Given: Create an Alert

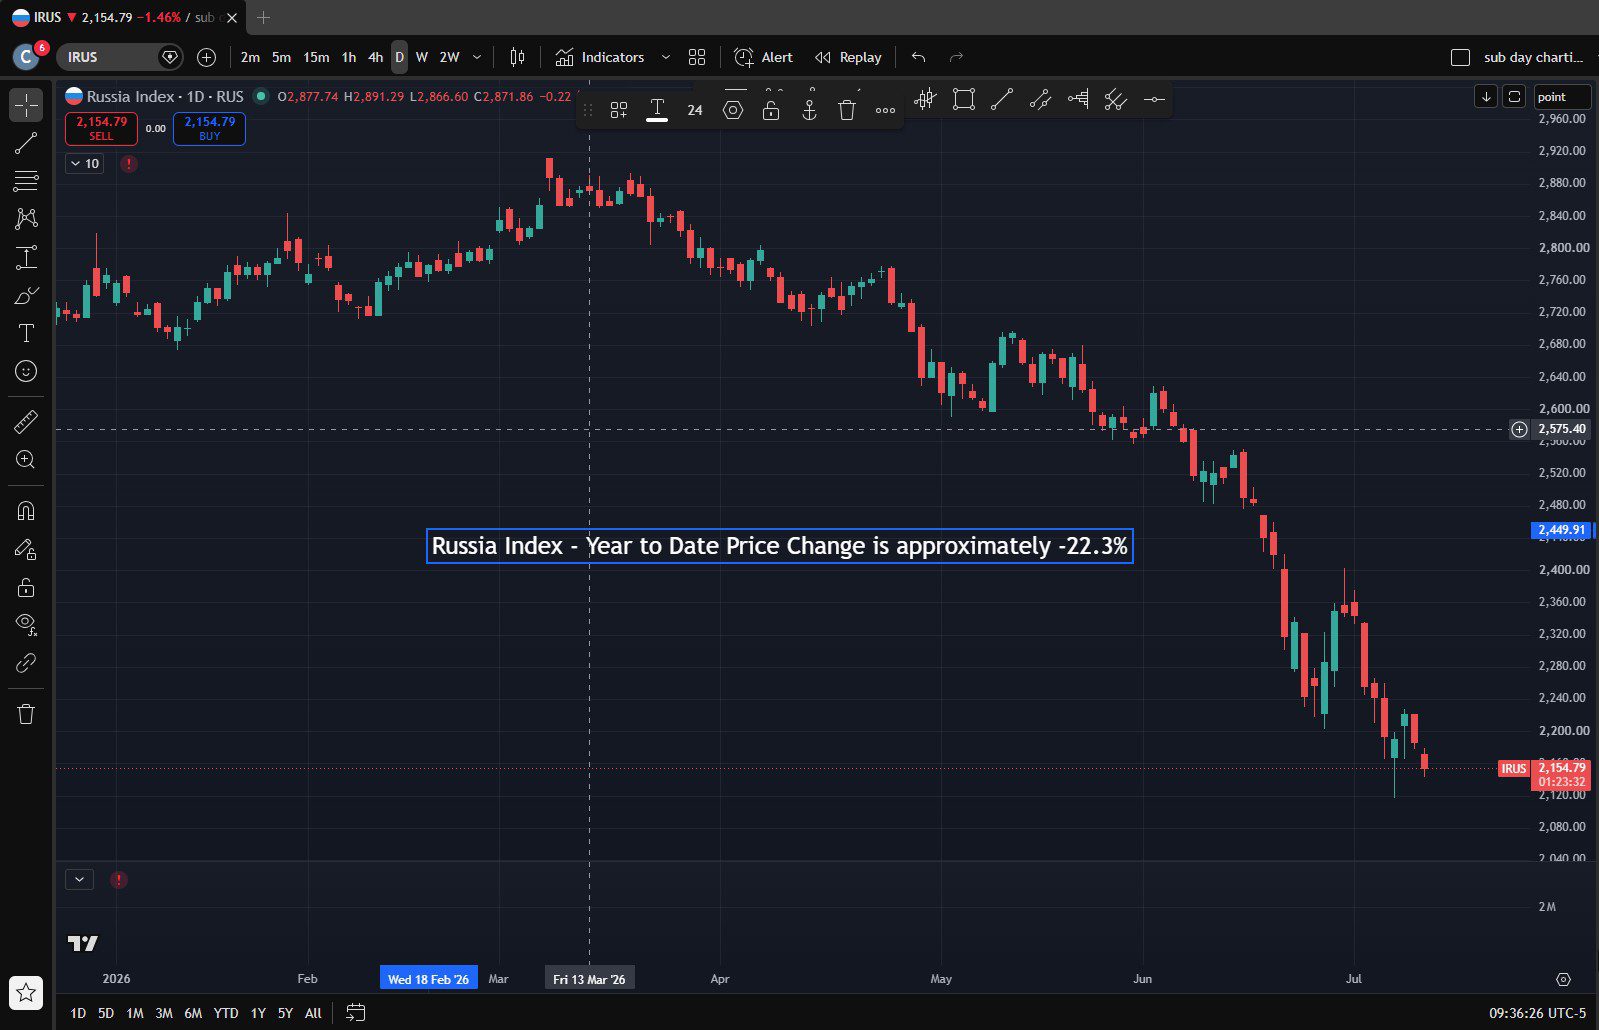Looking at the screenshot, I should pos(763,57).
